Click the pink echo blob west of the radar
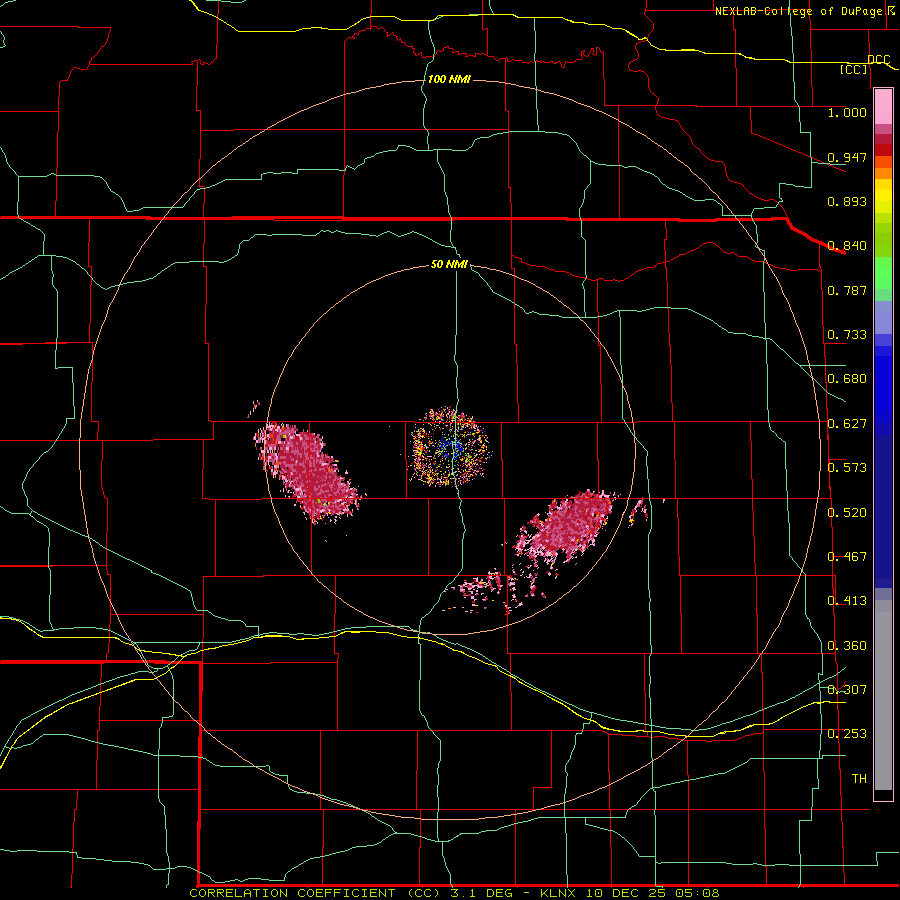The height and width of the screenshot is (900, 900). click(x=308, y=471)
